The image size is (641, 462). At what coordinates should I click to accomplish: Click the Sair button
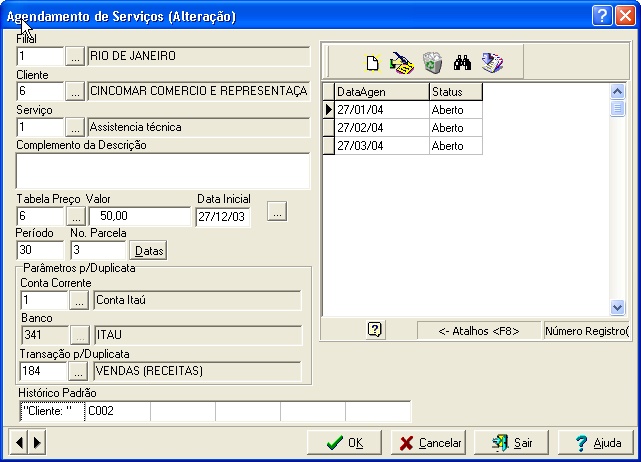point(511,442)
